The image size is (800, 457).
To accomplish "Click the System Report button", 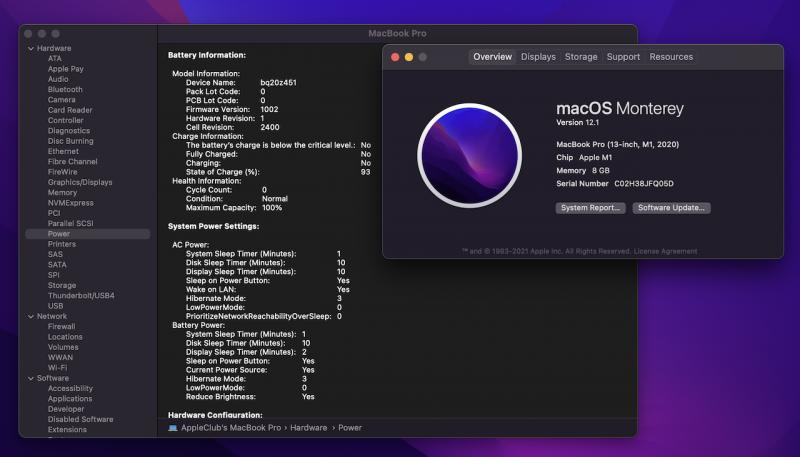I will point(591,208).
